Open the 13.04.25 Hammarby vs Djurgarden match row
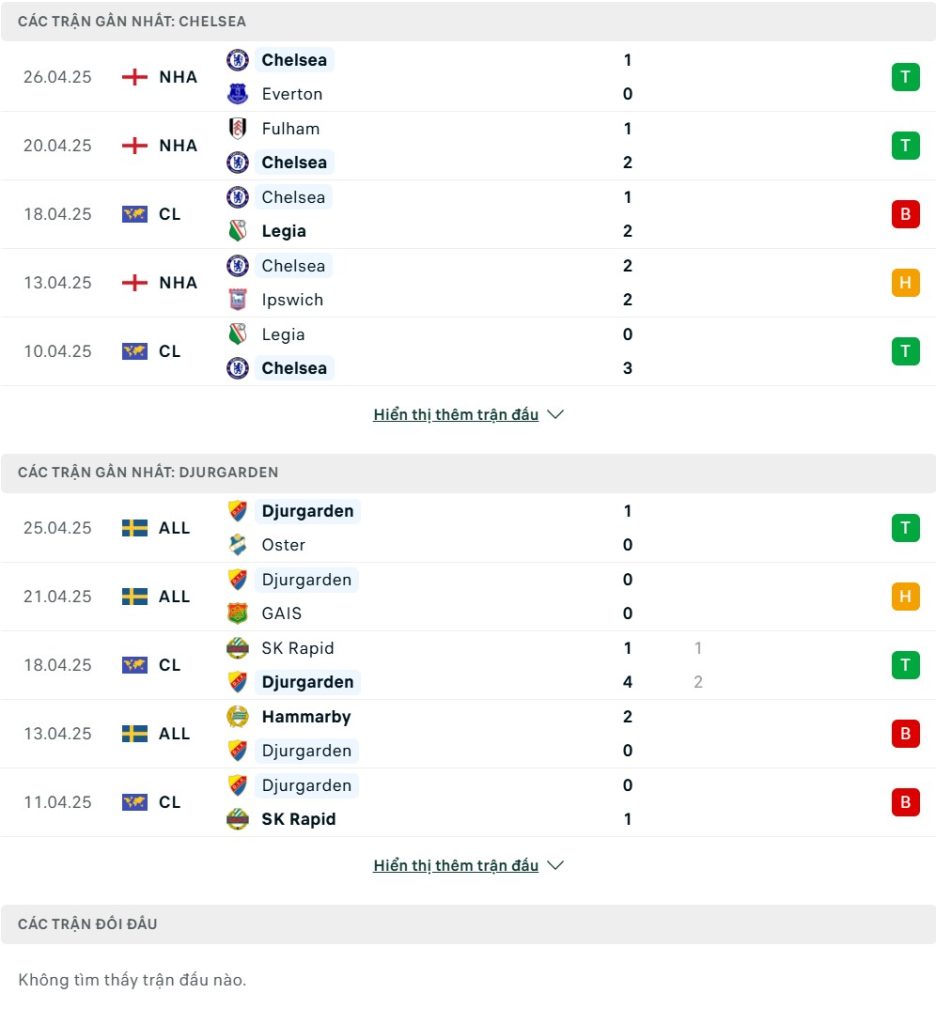936x1024 pixels. coord(468,733)
